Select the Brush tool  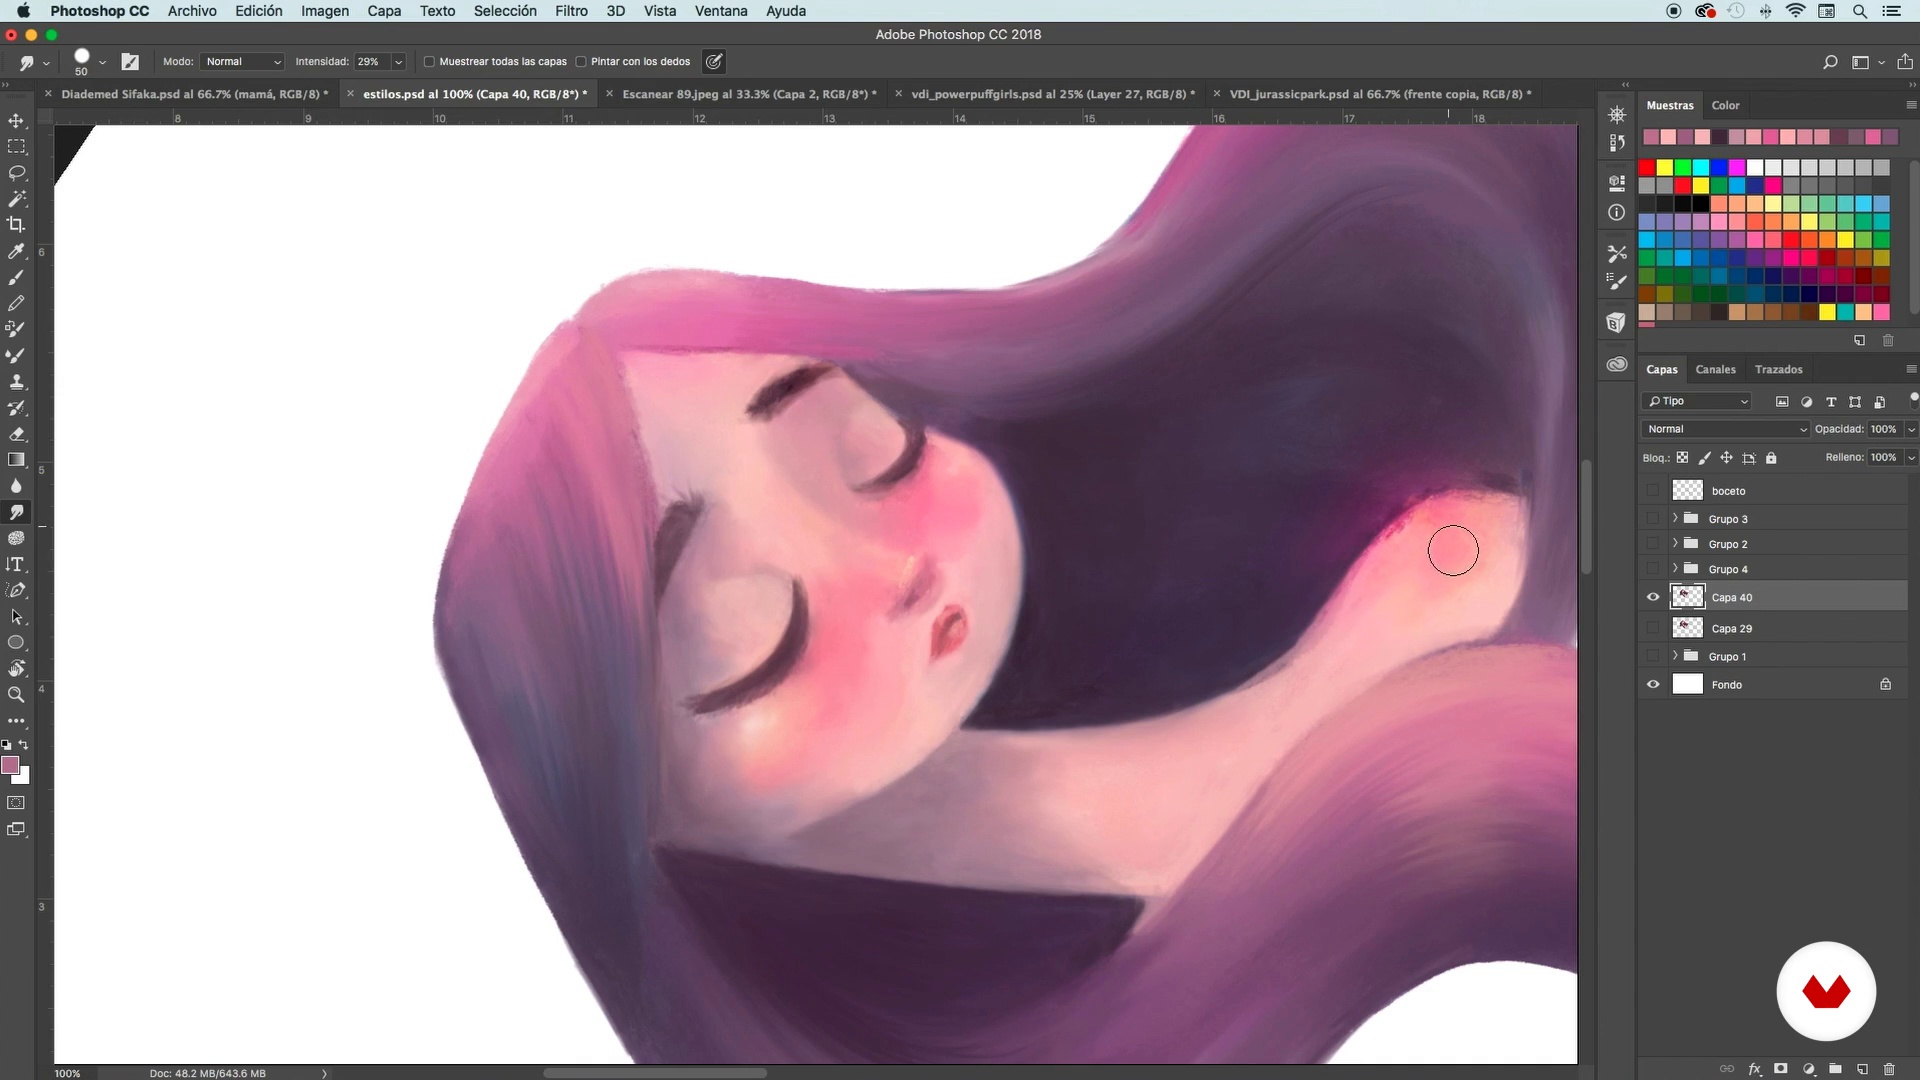(x=16, y=278)
